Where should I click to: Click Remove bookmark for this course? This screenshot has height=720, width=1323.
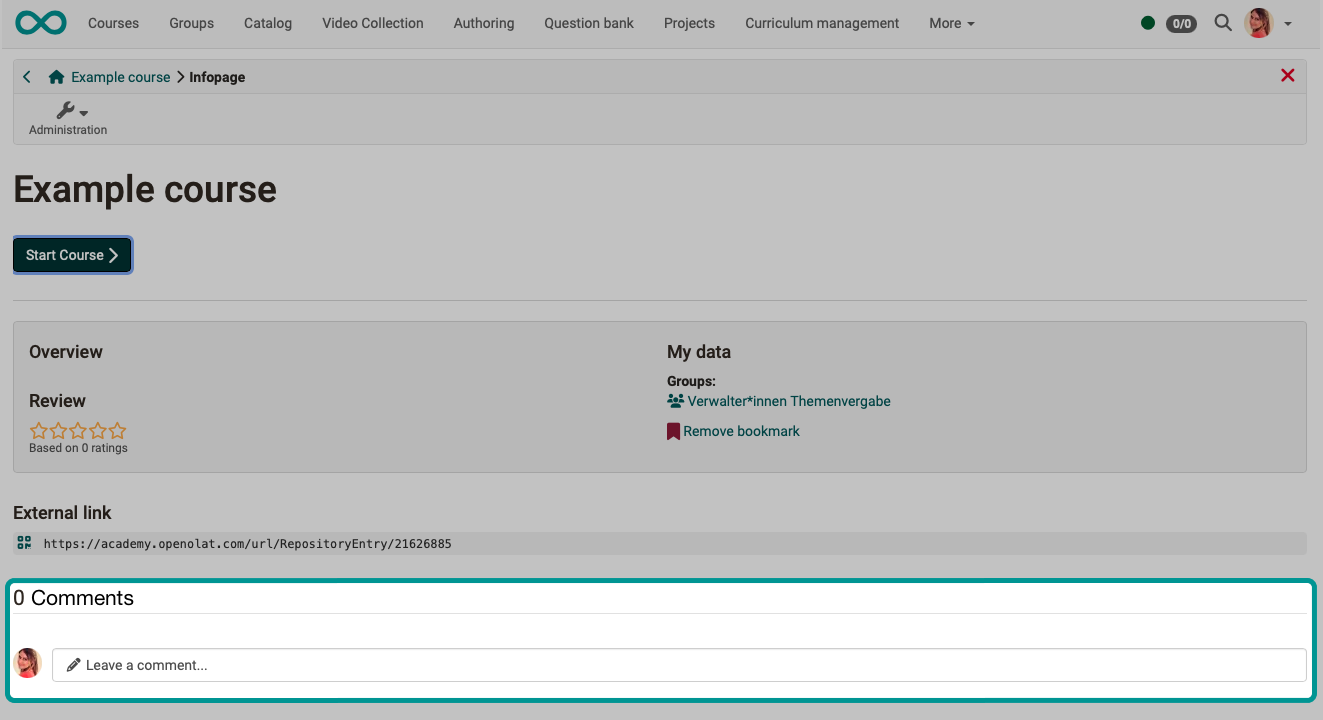pos(741,430)
